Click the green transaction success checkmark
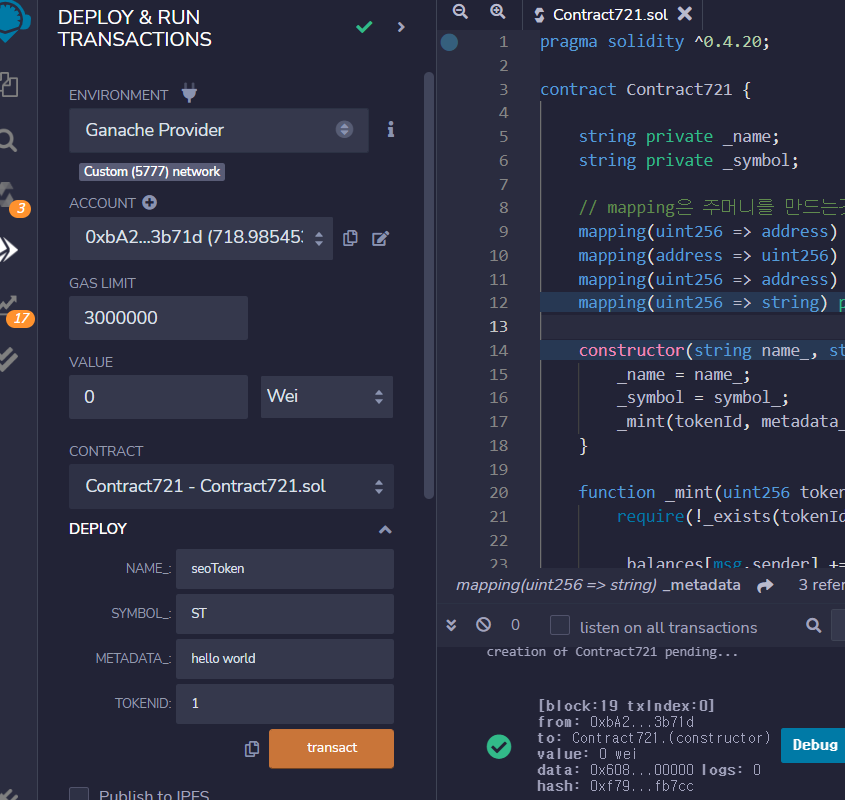The height and width of the screenshot is (800, 845). (499, 747)
